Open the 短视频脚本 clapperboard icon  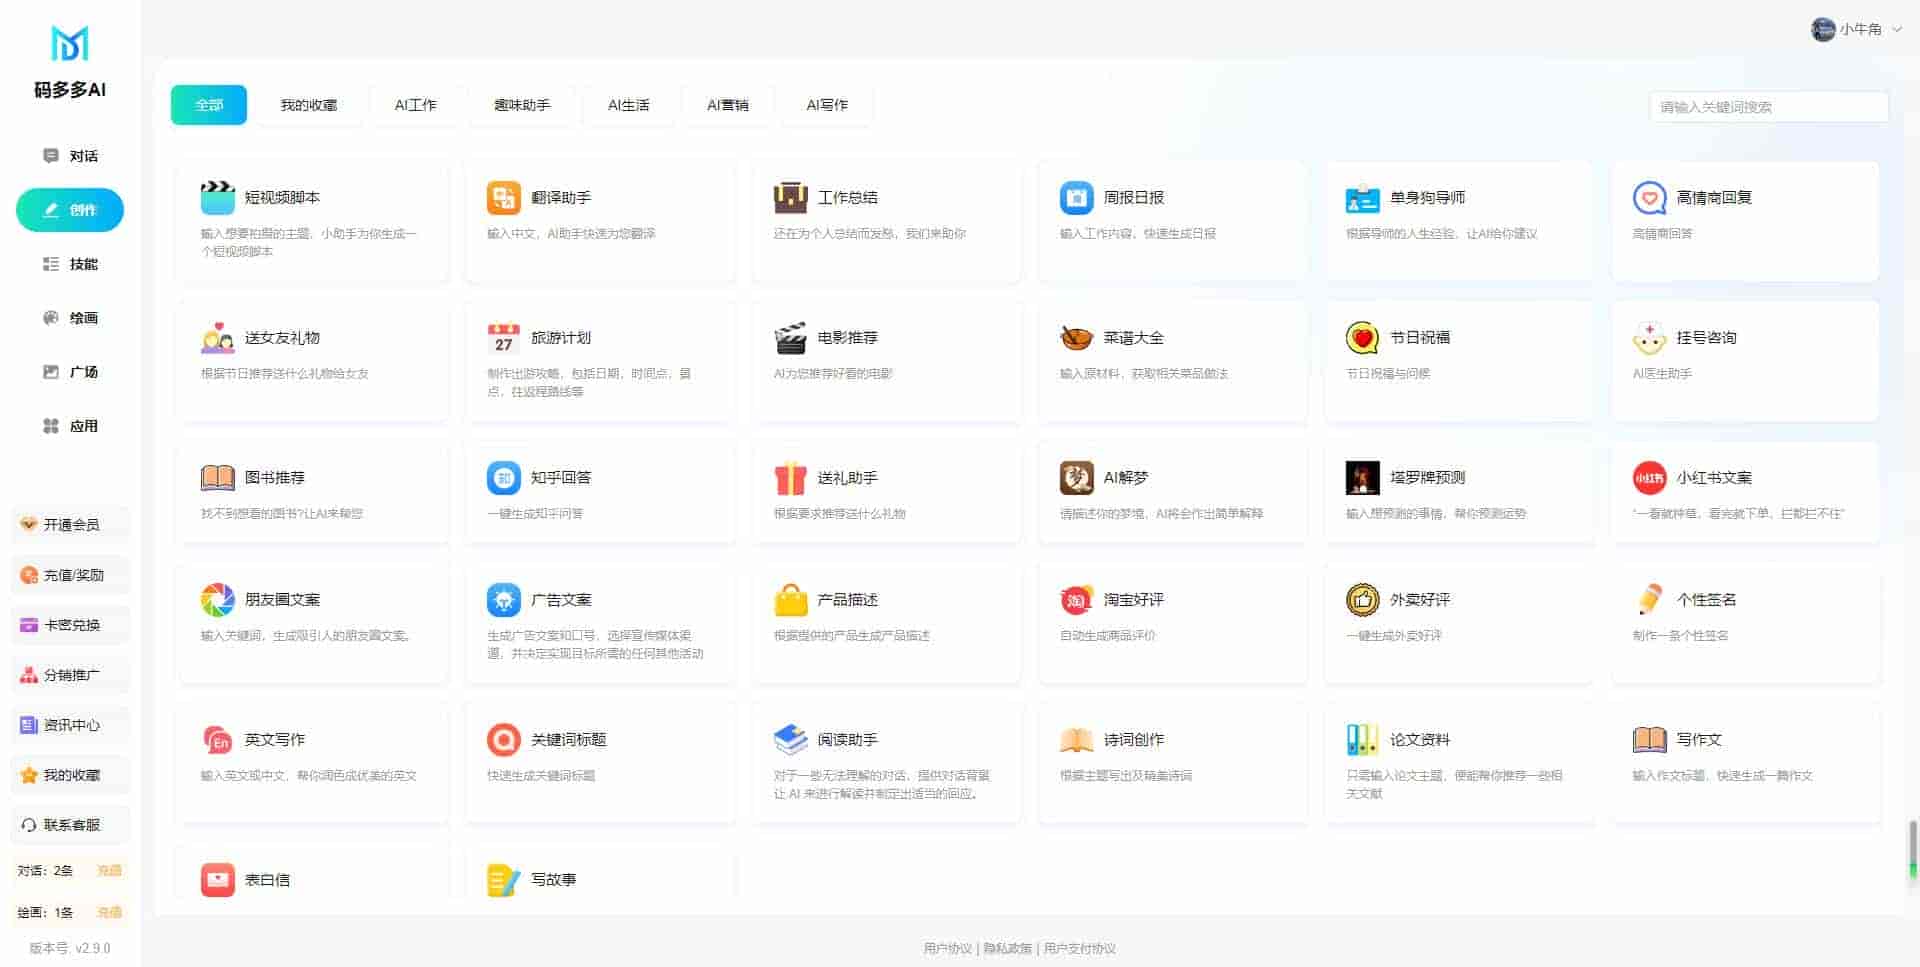pos(217,197)
